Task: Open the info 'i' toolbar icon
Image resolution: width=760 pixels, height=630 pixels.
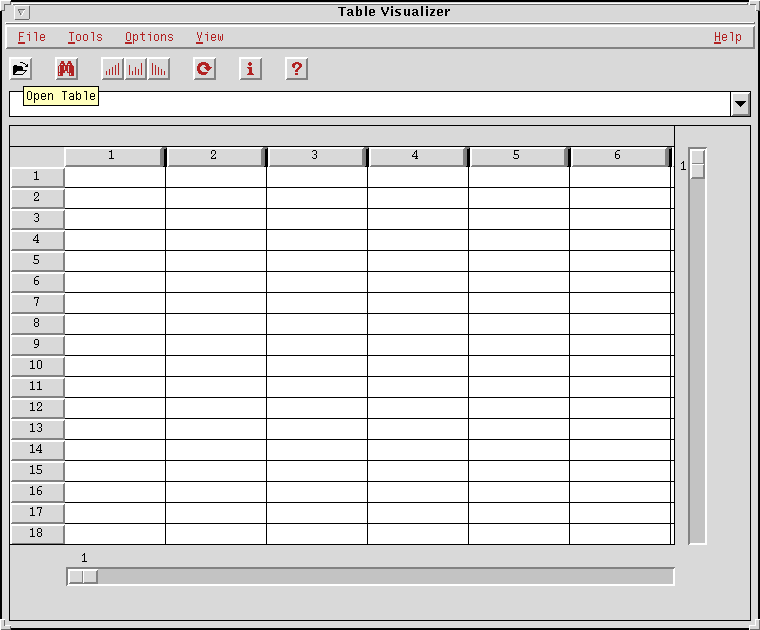Action: point(251,69)
